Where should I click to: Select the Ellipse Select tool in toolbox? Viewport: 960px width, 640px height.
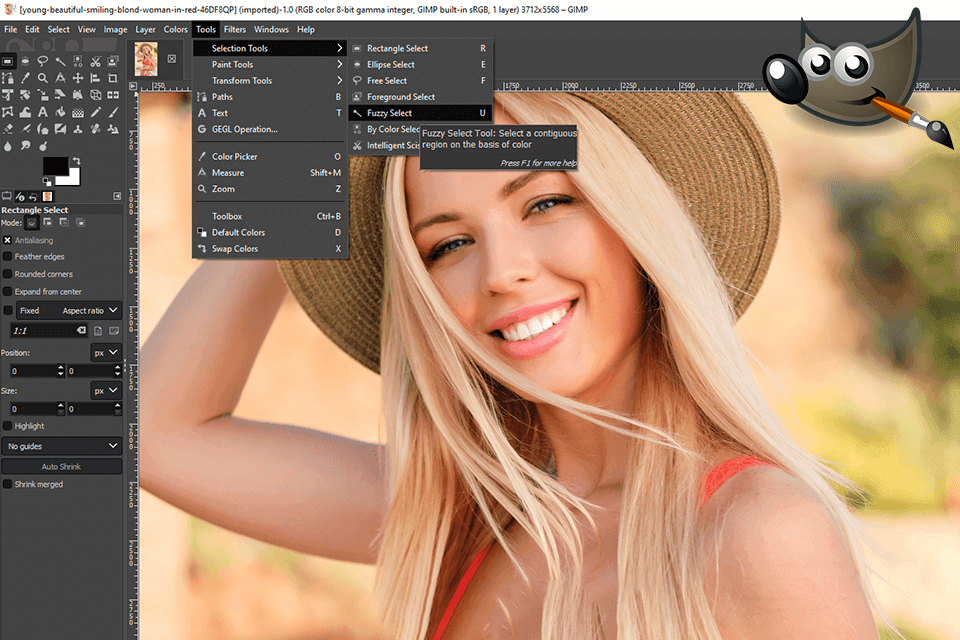(25, 61)
